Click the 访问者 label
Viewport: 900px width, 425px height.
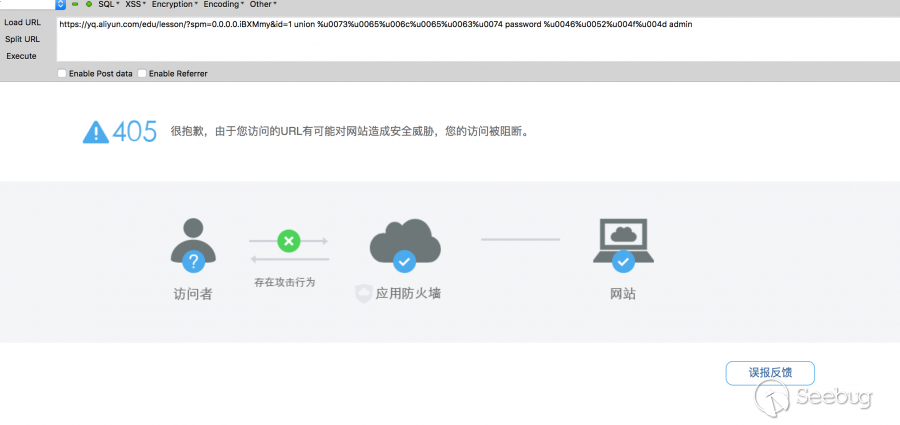point(193,295)
